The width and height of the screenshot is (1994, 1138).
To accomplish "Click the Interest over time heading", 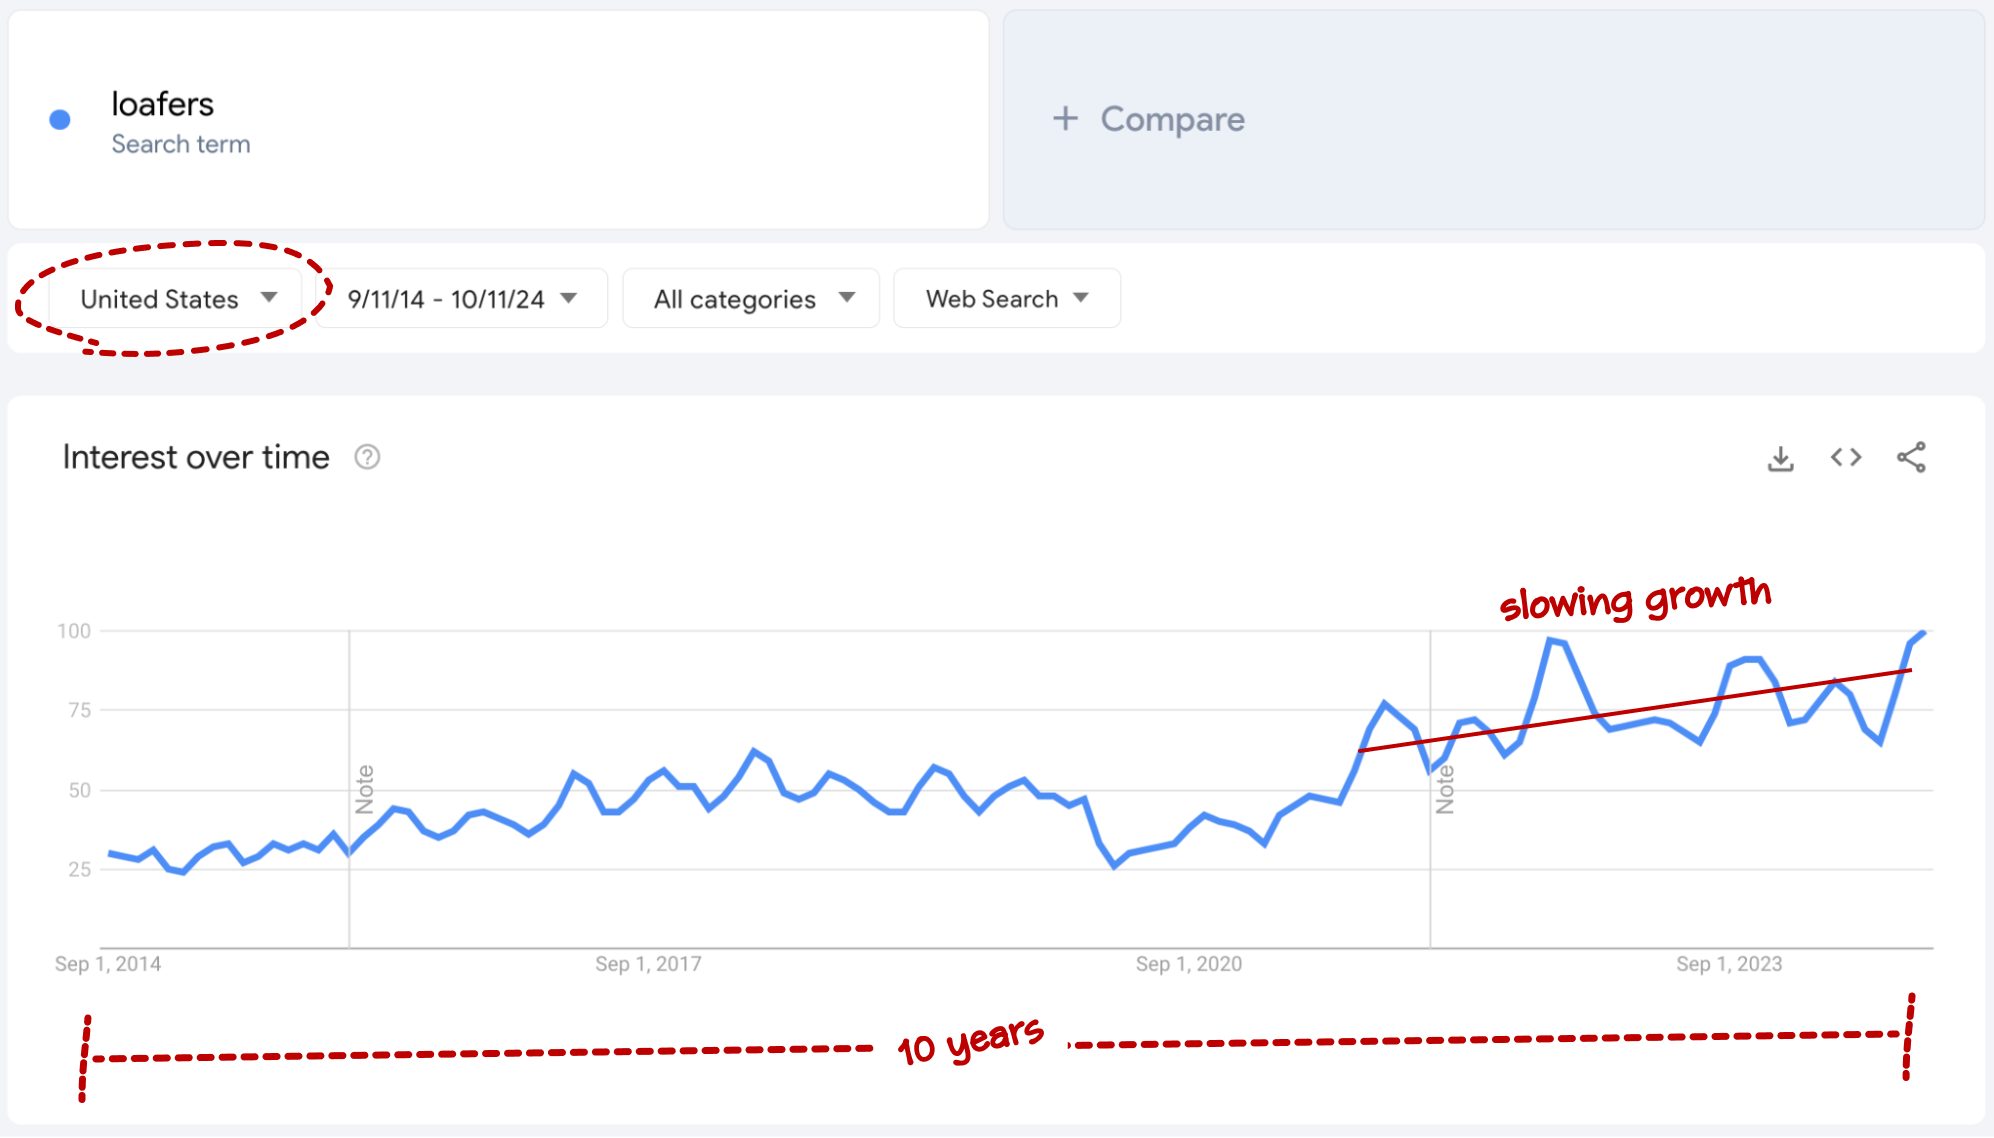I will pos(196,457).
